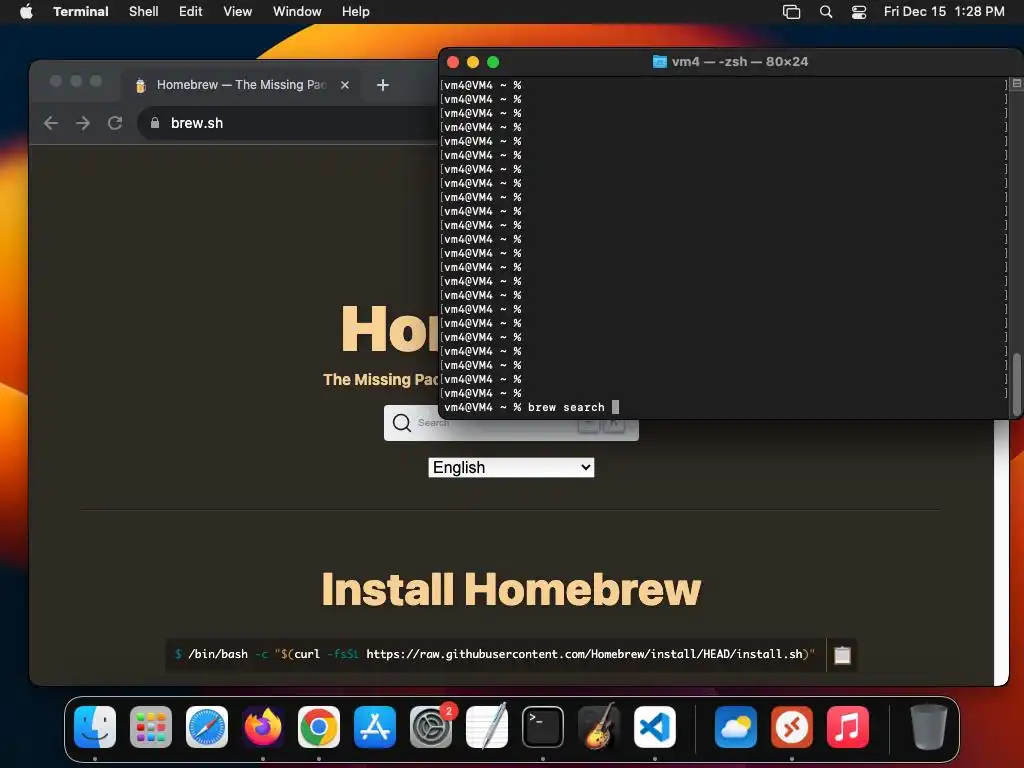This screenshot has height=768, width=1024.
Task: Open the Apple menu
Action: [26, 11]
